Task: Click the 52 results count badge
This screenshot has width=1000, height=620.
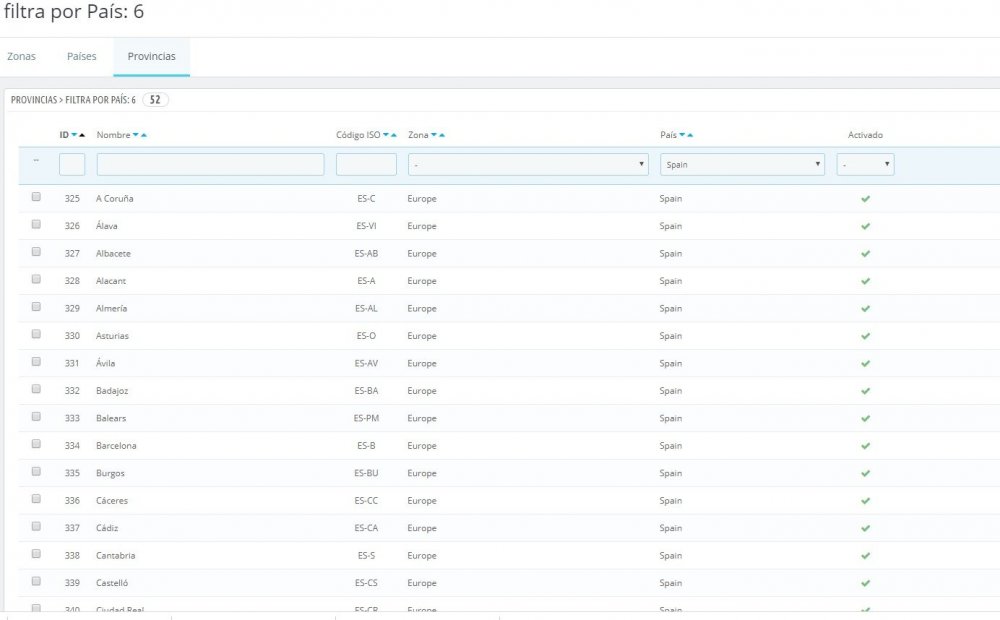Action: pyautogui.click(x=155, y=100)
